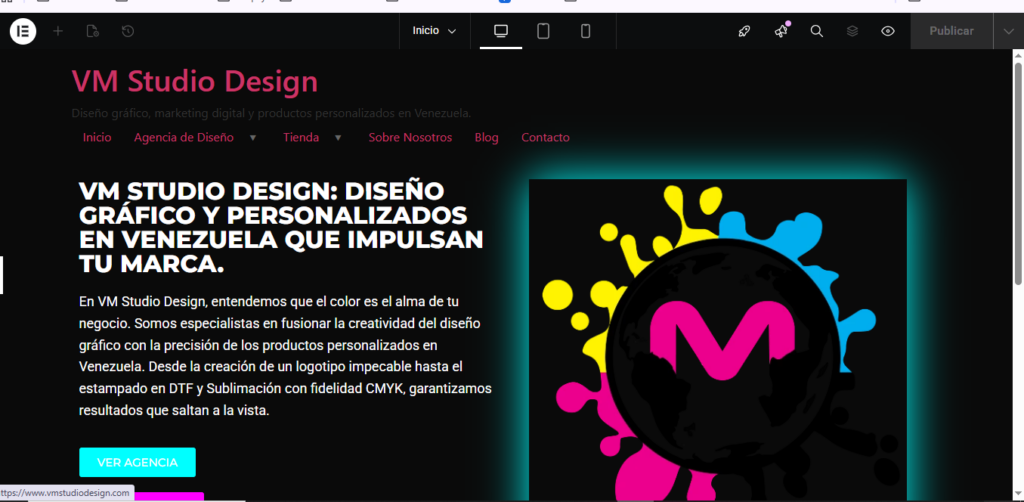Click the Publicar button
Screen dimensions: 1024x502
pyautogui.click(x=952, y=31)
